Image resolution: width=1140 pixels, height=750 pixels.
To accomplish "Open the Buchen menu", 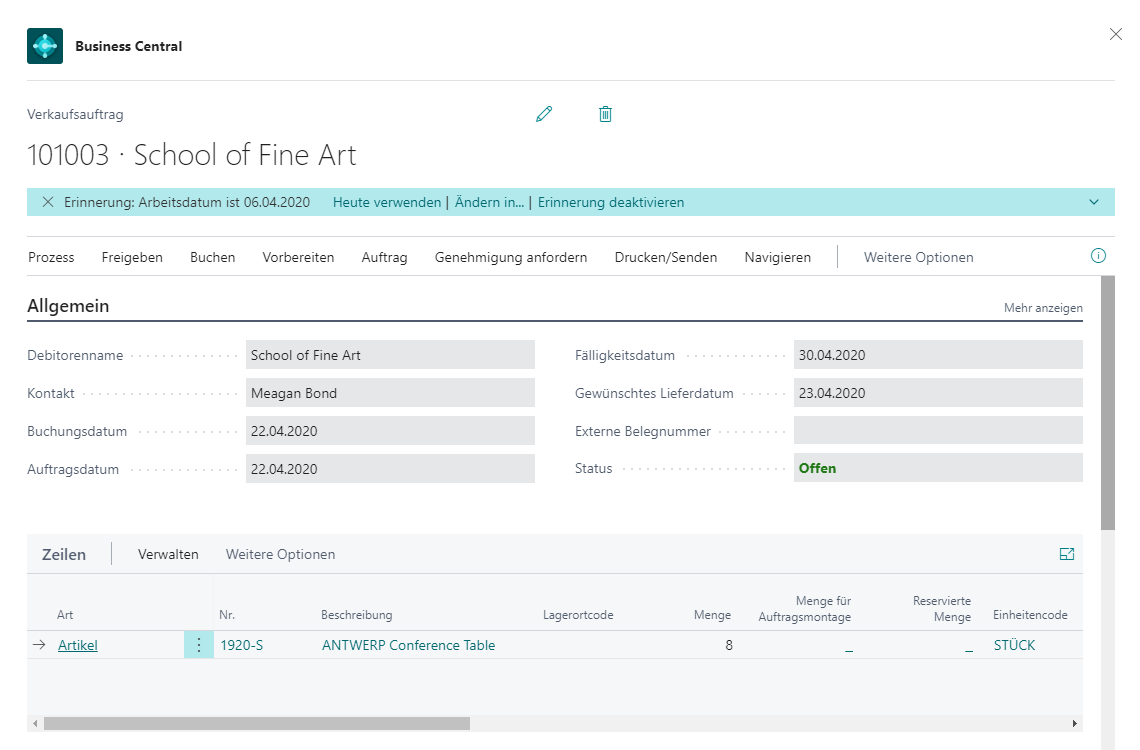I will click(212, 257).
